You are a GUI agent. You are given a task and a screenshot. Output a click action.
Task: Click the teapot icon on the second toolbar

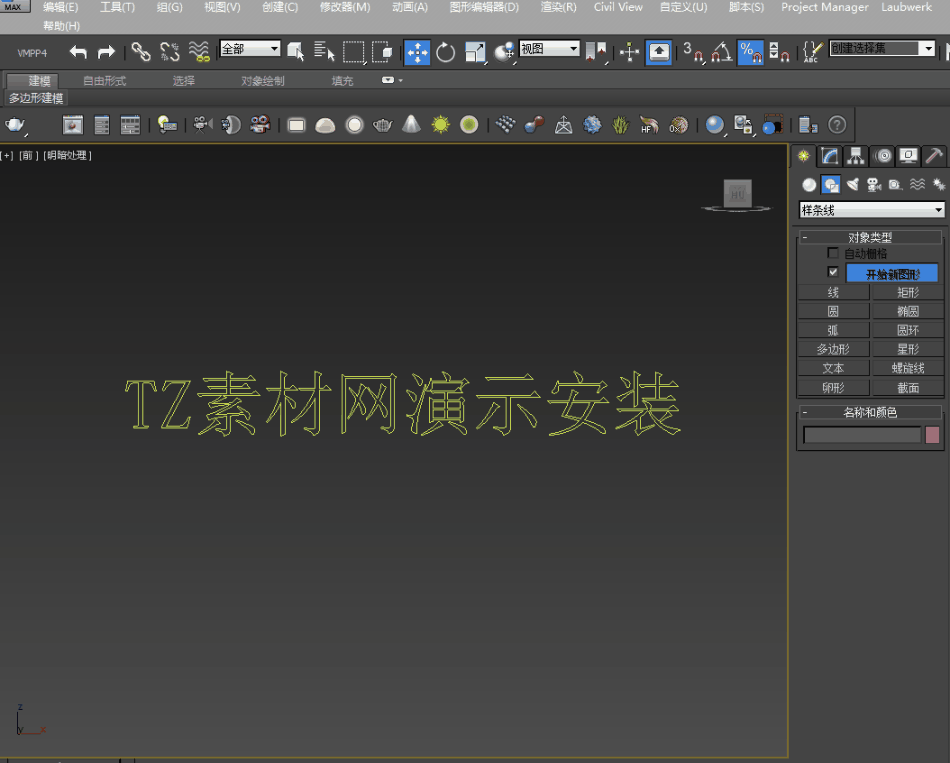(x=16, y=125)
